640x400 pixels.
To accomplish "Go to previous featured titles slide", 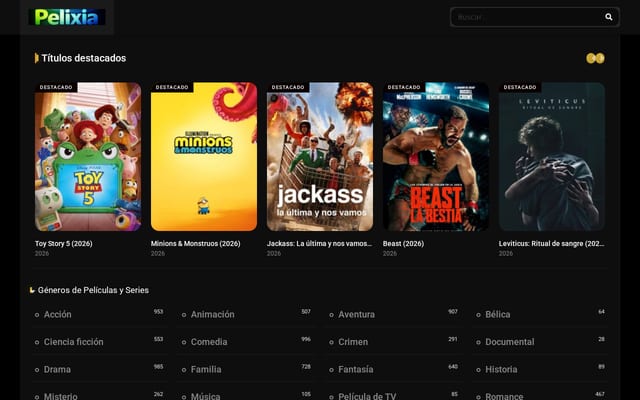I will [x=591, y=58].
